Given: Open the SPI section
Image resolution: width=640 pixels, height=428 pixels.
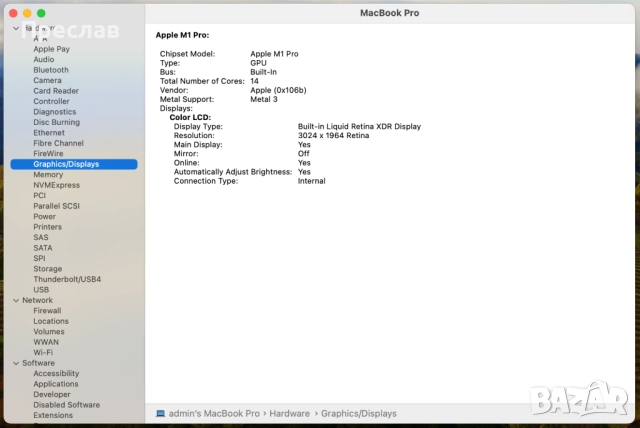Looking at the screenshot, I should point(39,258).
